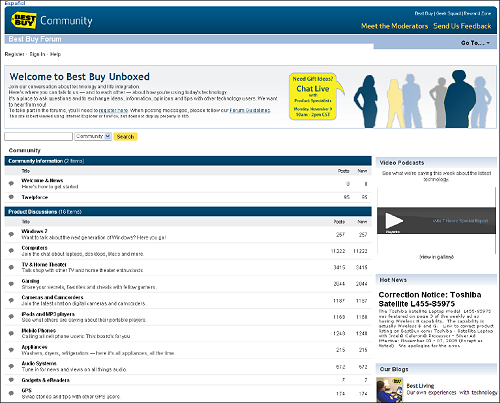The height and width of the screenshot is (403, 500).
Task: Click the Video Podcasts panel header
Action: click(436, 163)
